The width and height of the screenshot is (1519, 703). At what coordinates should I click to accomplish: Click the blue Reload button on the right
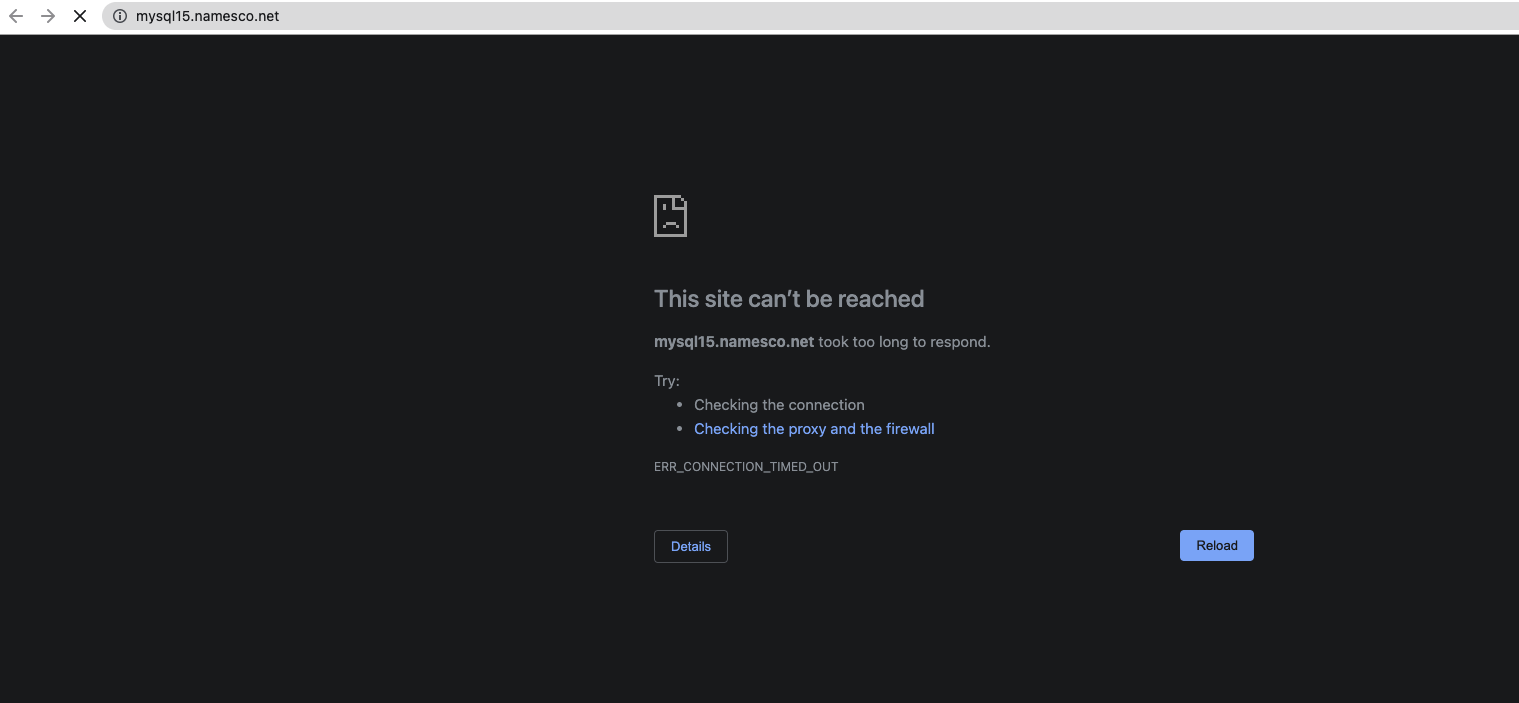(x=1216, y=545)
